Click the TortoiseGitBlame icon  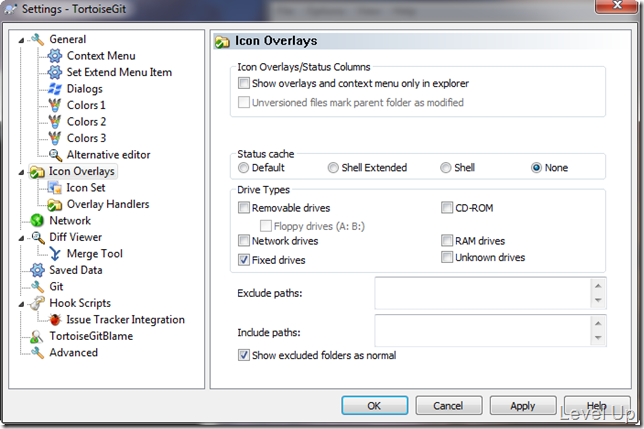pos(37,336)
